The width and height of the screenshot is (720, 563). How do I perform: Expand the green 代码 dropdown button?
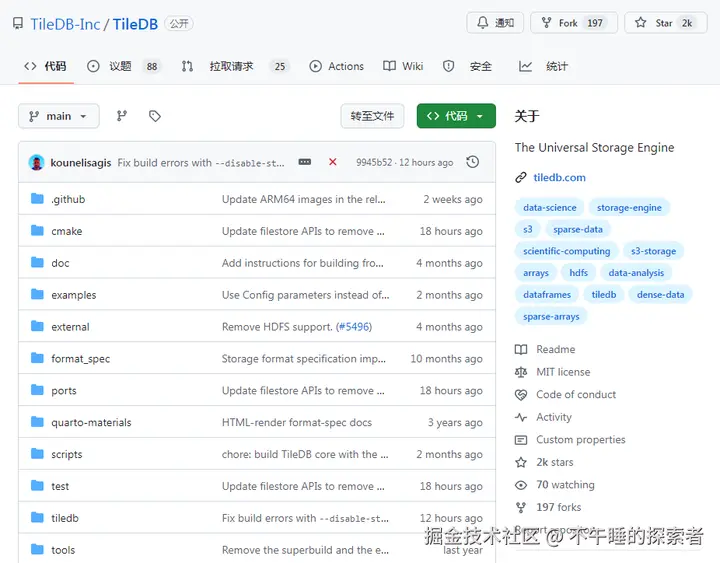(456, 116)
